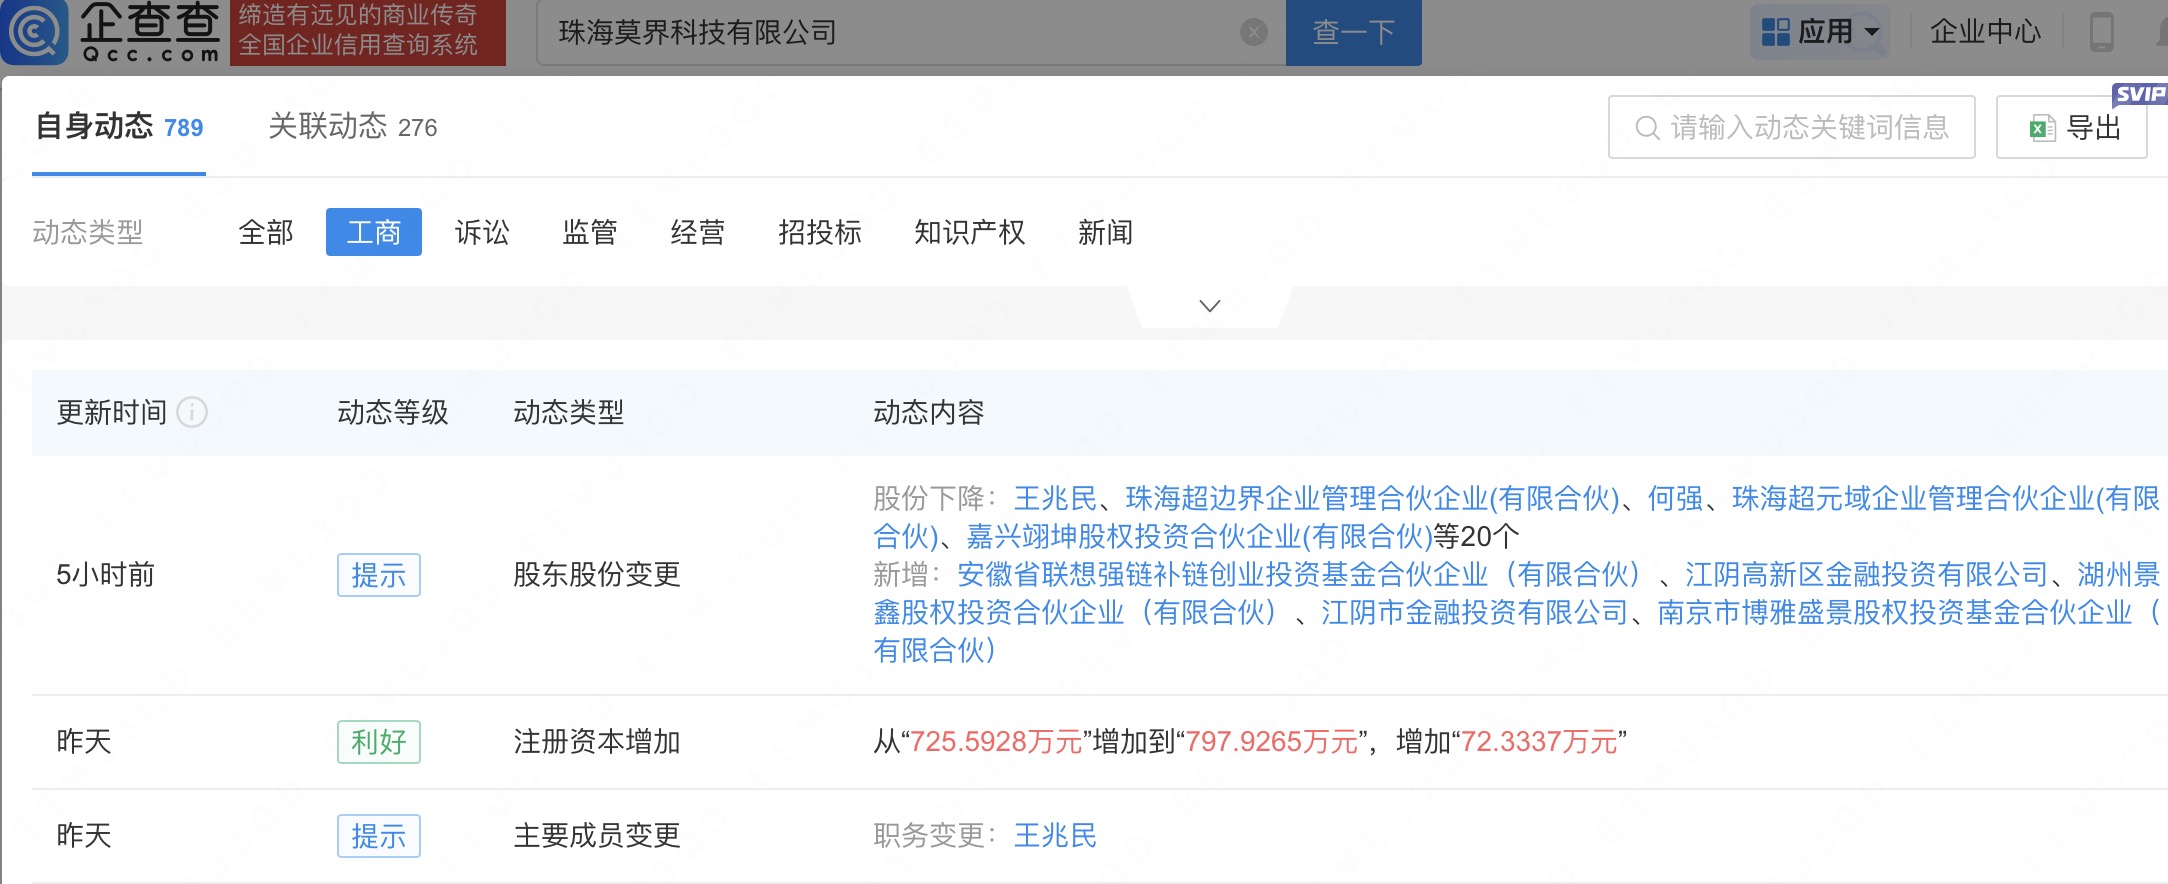Click the Excel icon on the 导出 button
This screenshot has width=2168, height=884.
[2041, 128]
